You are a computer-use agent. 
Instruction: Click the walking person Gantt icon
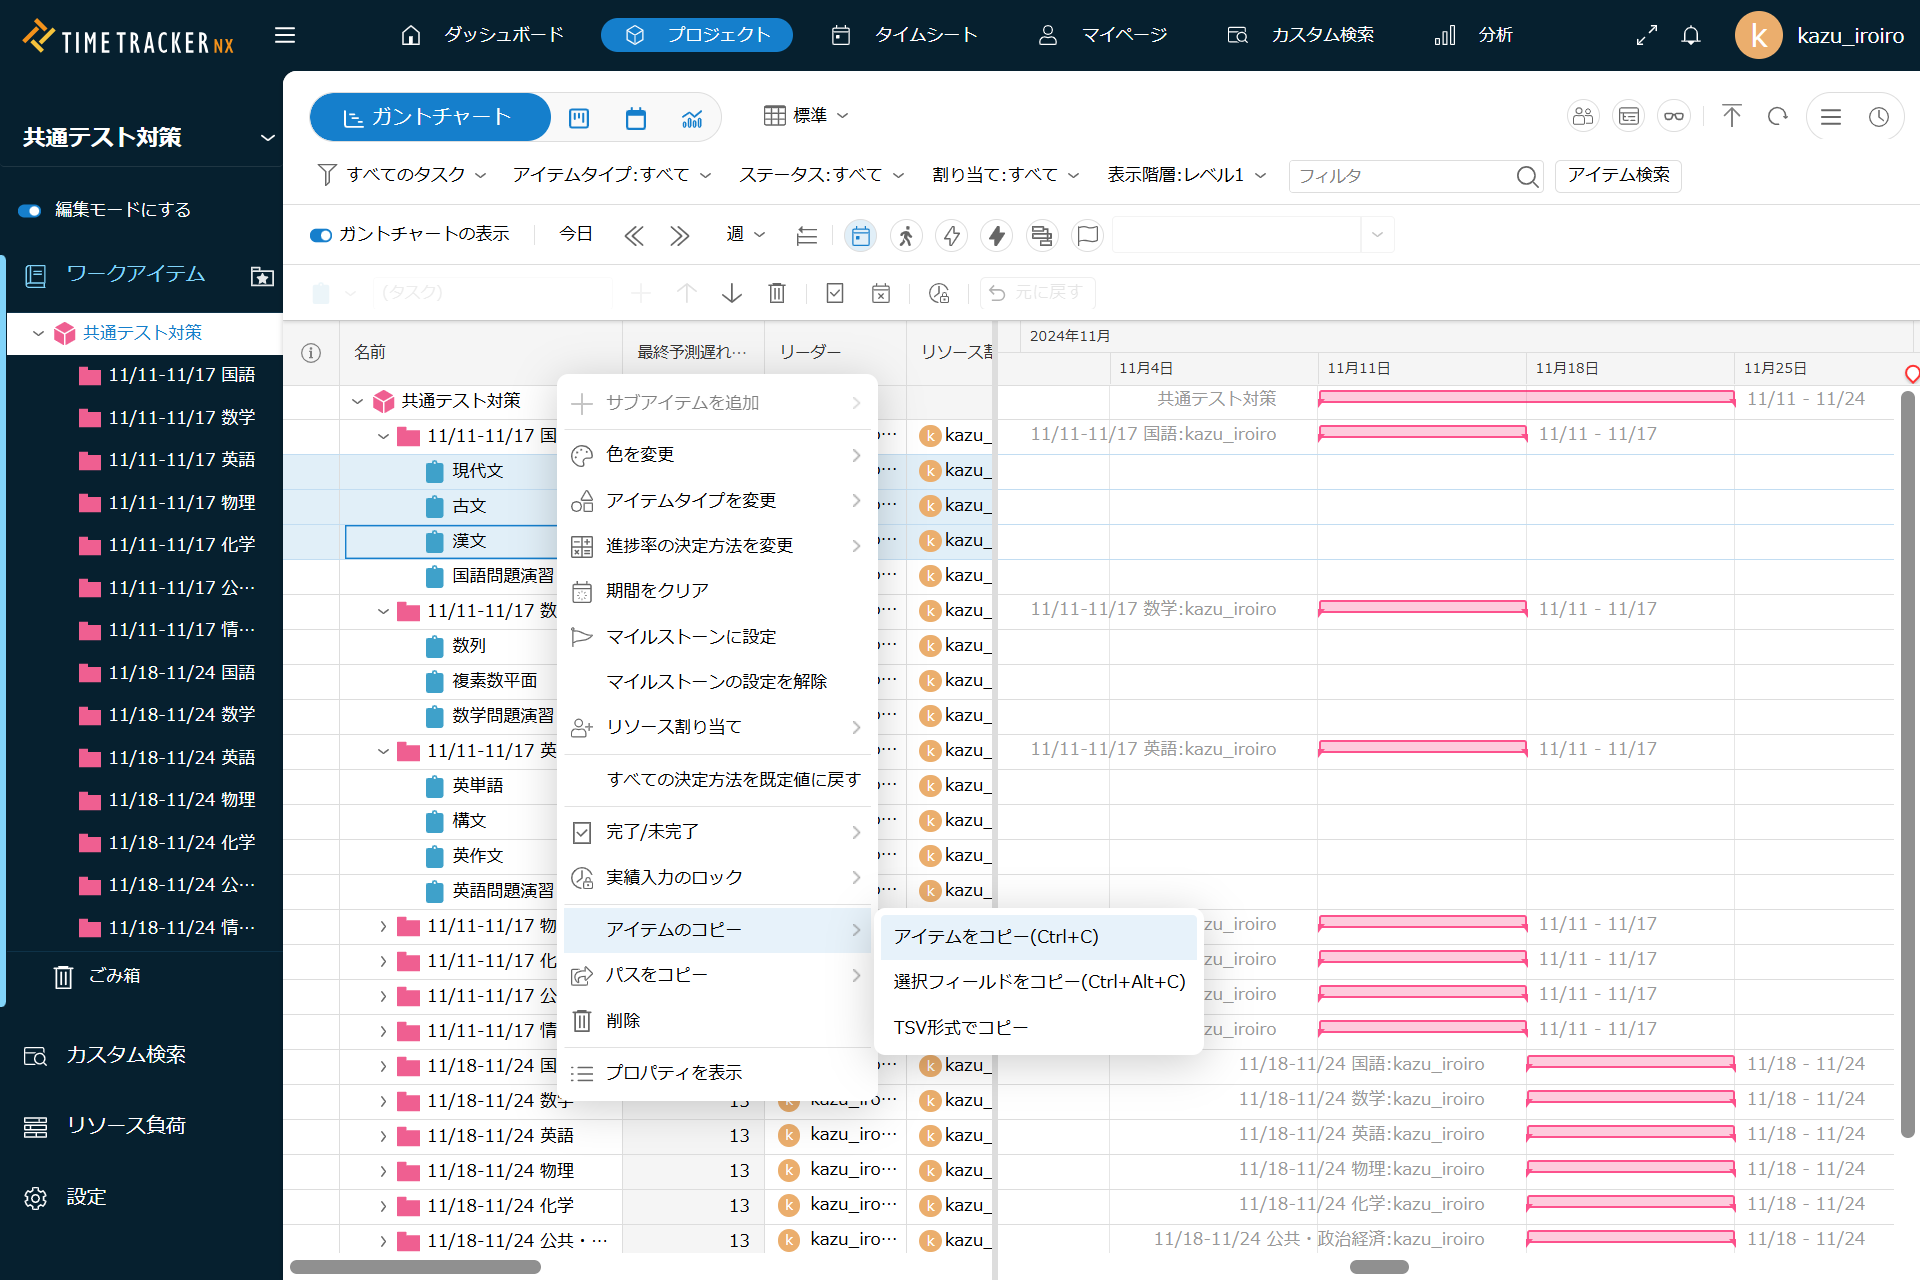click(906, 235)
